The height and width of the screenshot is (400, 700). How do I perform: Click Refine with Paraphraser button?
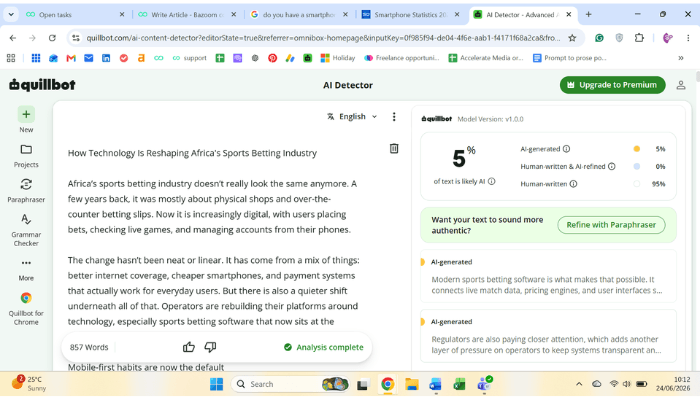pos(611,225)
